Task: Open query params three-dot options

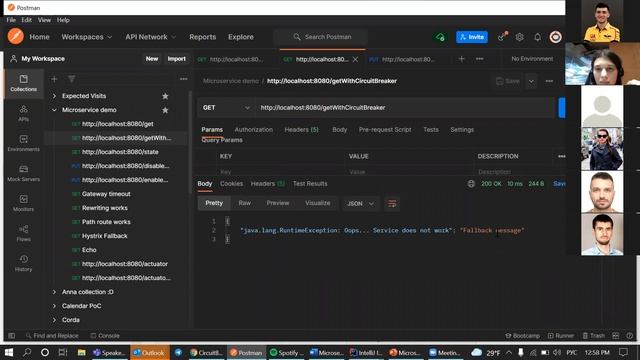Action: coord(562,156)
